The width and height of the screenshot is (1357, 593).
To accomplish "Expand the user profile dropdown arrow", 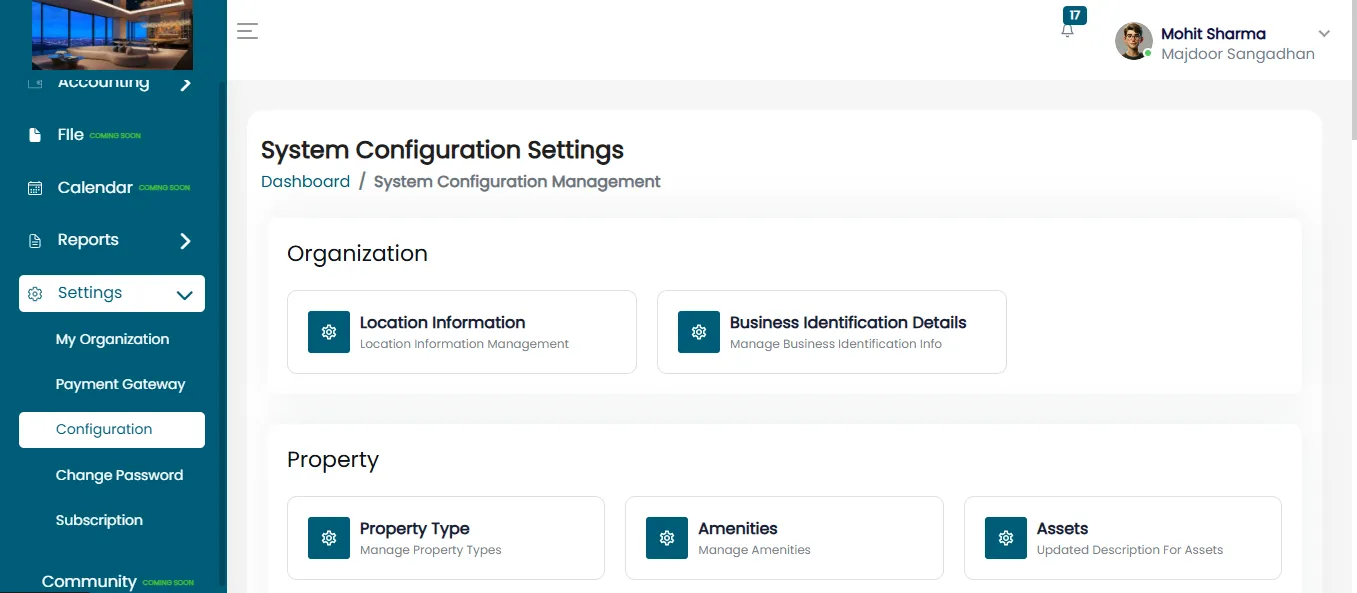I will (1324, 34).
